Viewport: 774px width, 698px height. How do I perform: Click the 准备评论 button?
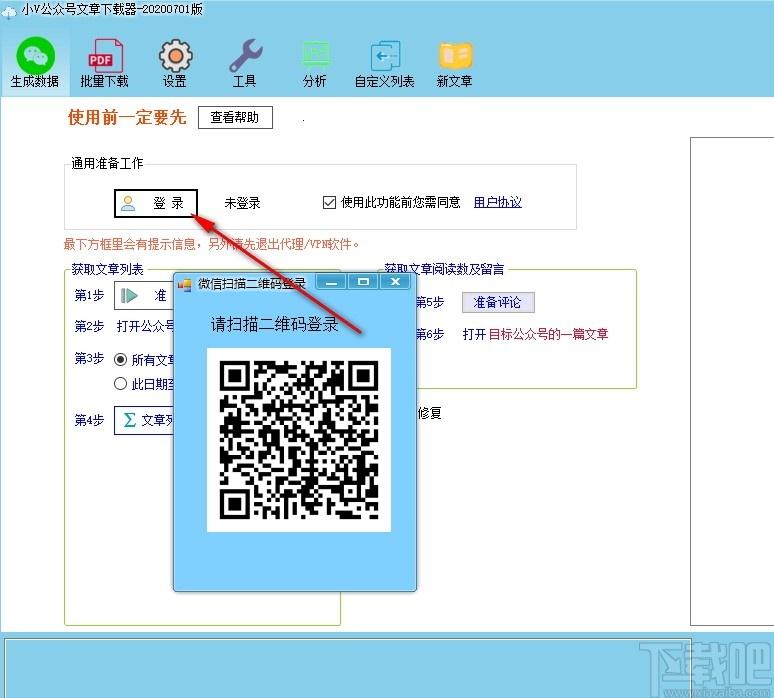(498, 302)
